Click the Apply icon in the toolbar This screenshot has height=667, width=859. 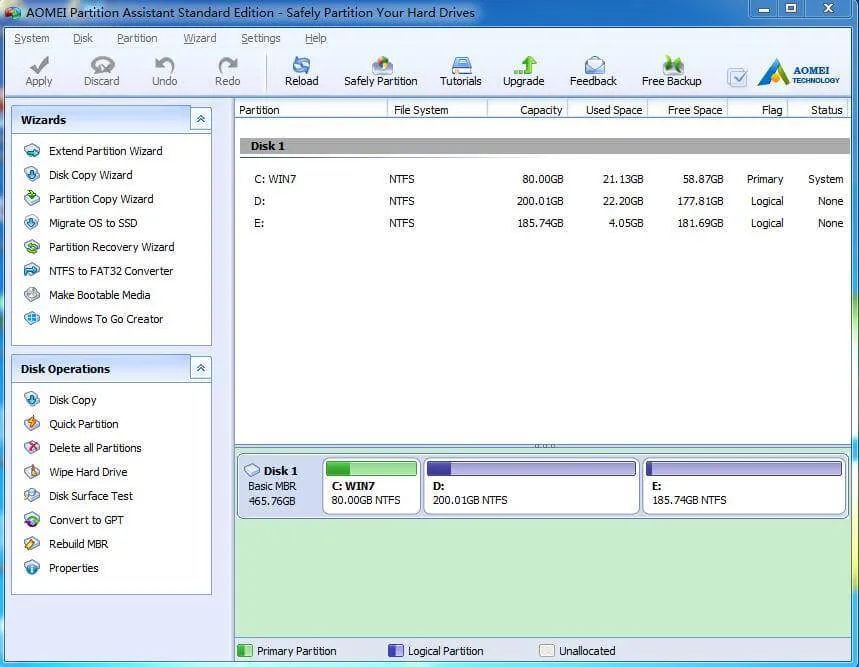pos(38,70)
